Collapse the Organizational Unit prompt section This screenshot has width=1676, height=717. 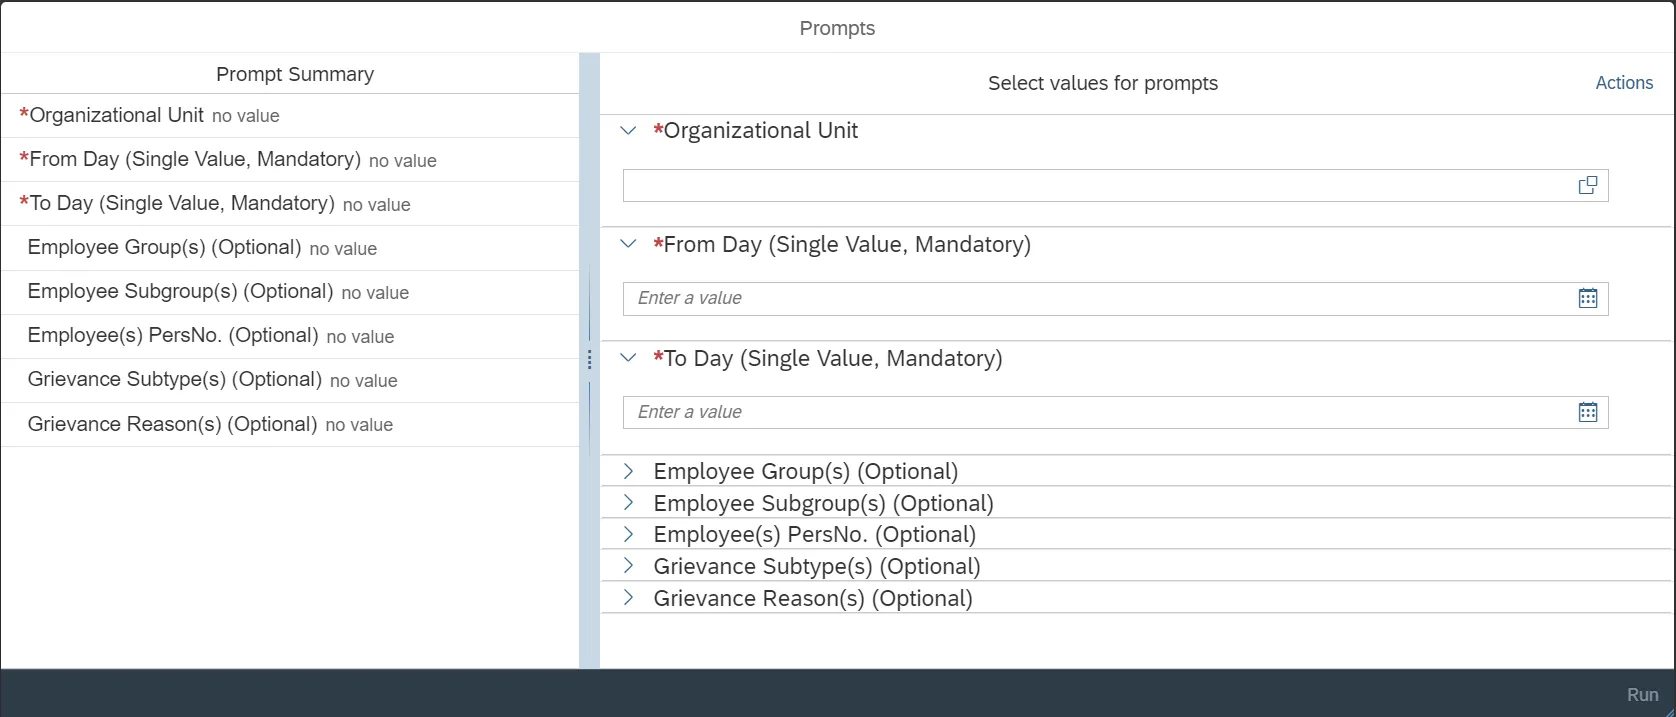click(x=628, y=131)
